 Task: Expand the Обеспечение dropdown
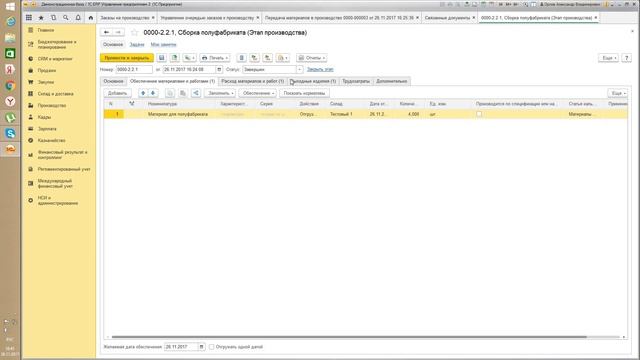tap(258, 93)
